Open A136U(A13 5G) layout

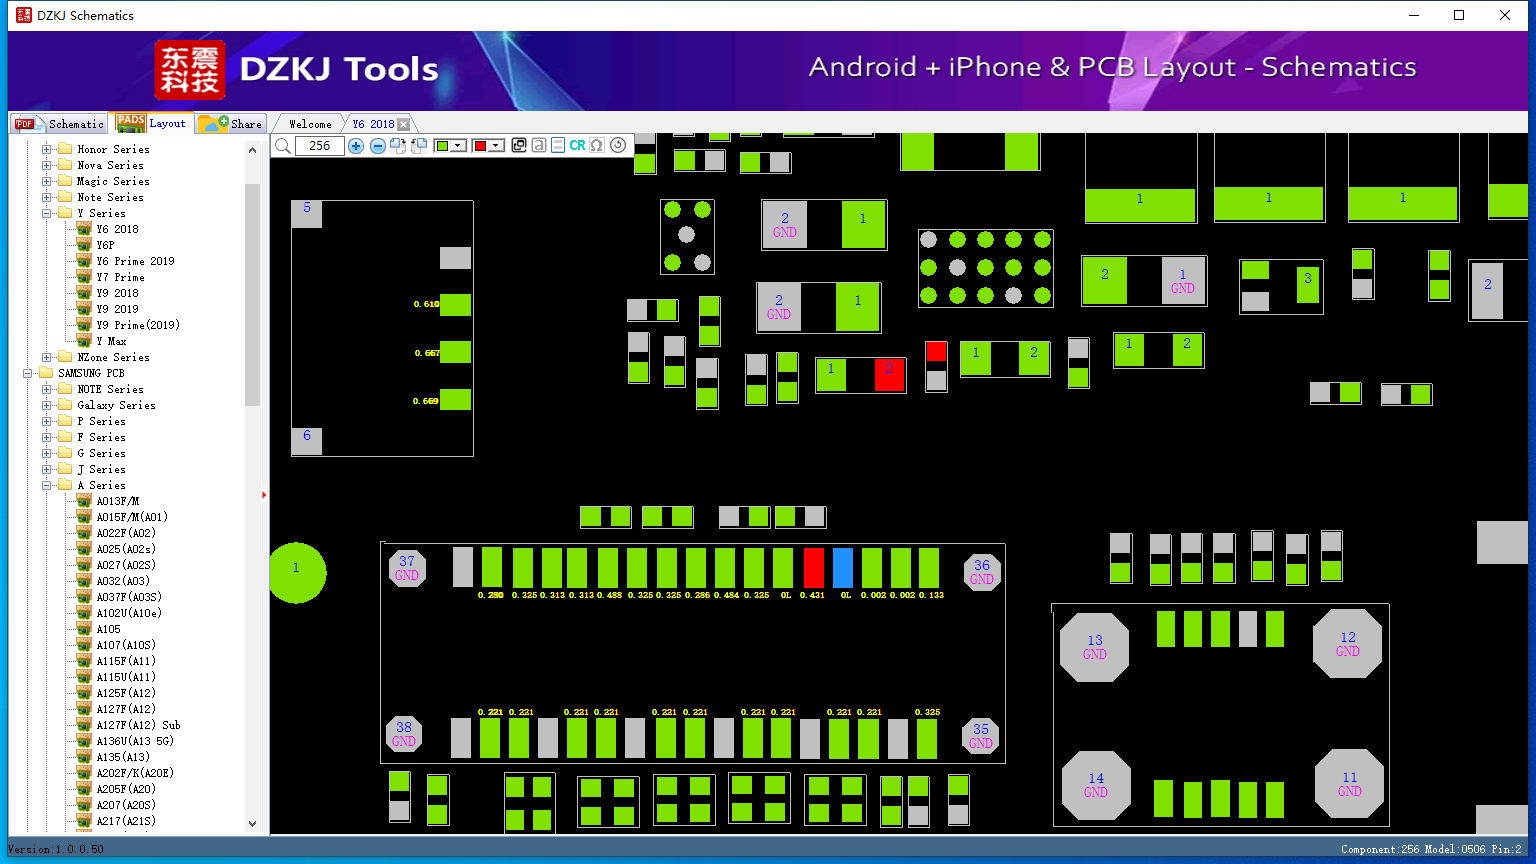(135, 741)
